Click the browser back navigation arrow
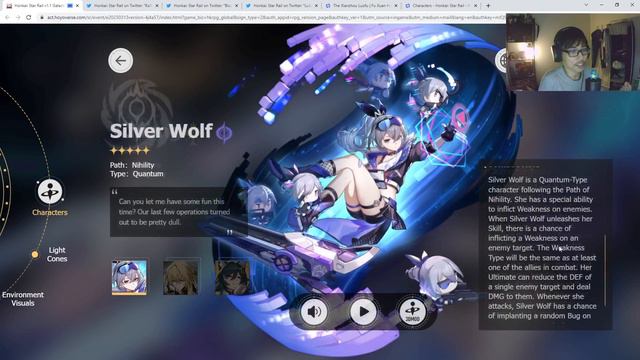 pyautogui.click(x=7, y=18)
